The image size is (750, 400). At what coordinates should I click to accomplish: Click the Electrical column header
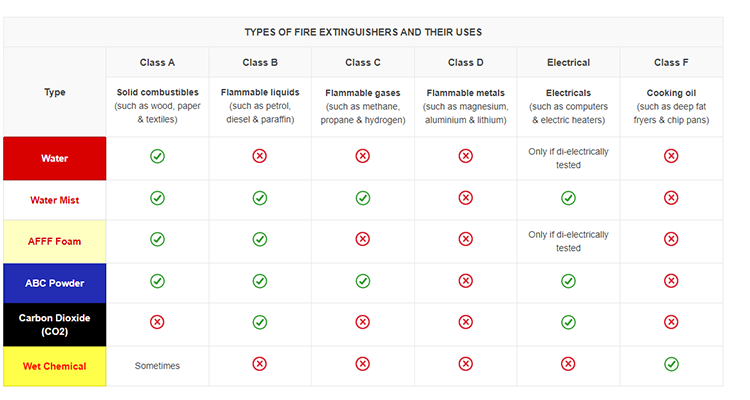[568, 62]
